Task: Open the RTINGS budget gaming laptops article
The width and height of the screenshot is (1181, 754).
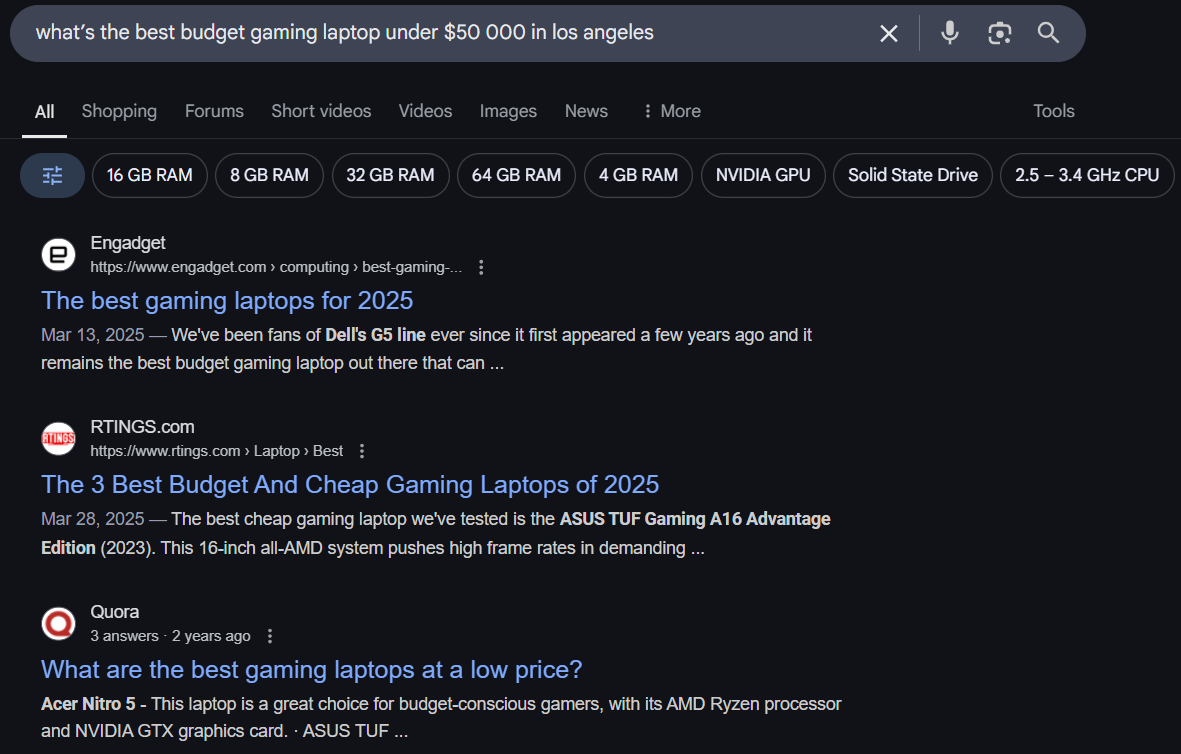Action: (x=350, y=484)
